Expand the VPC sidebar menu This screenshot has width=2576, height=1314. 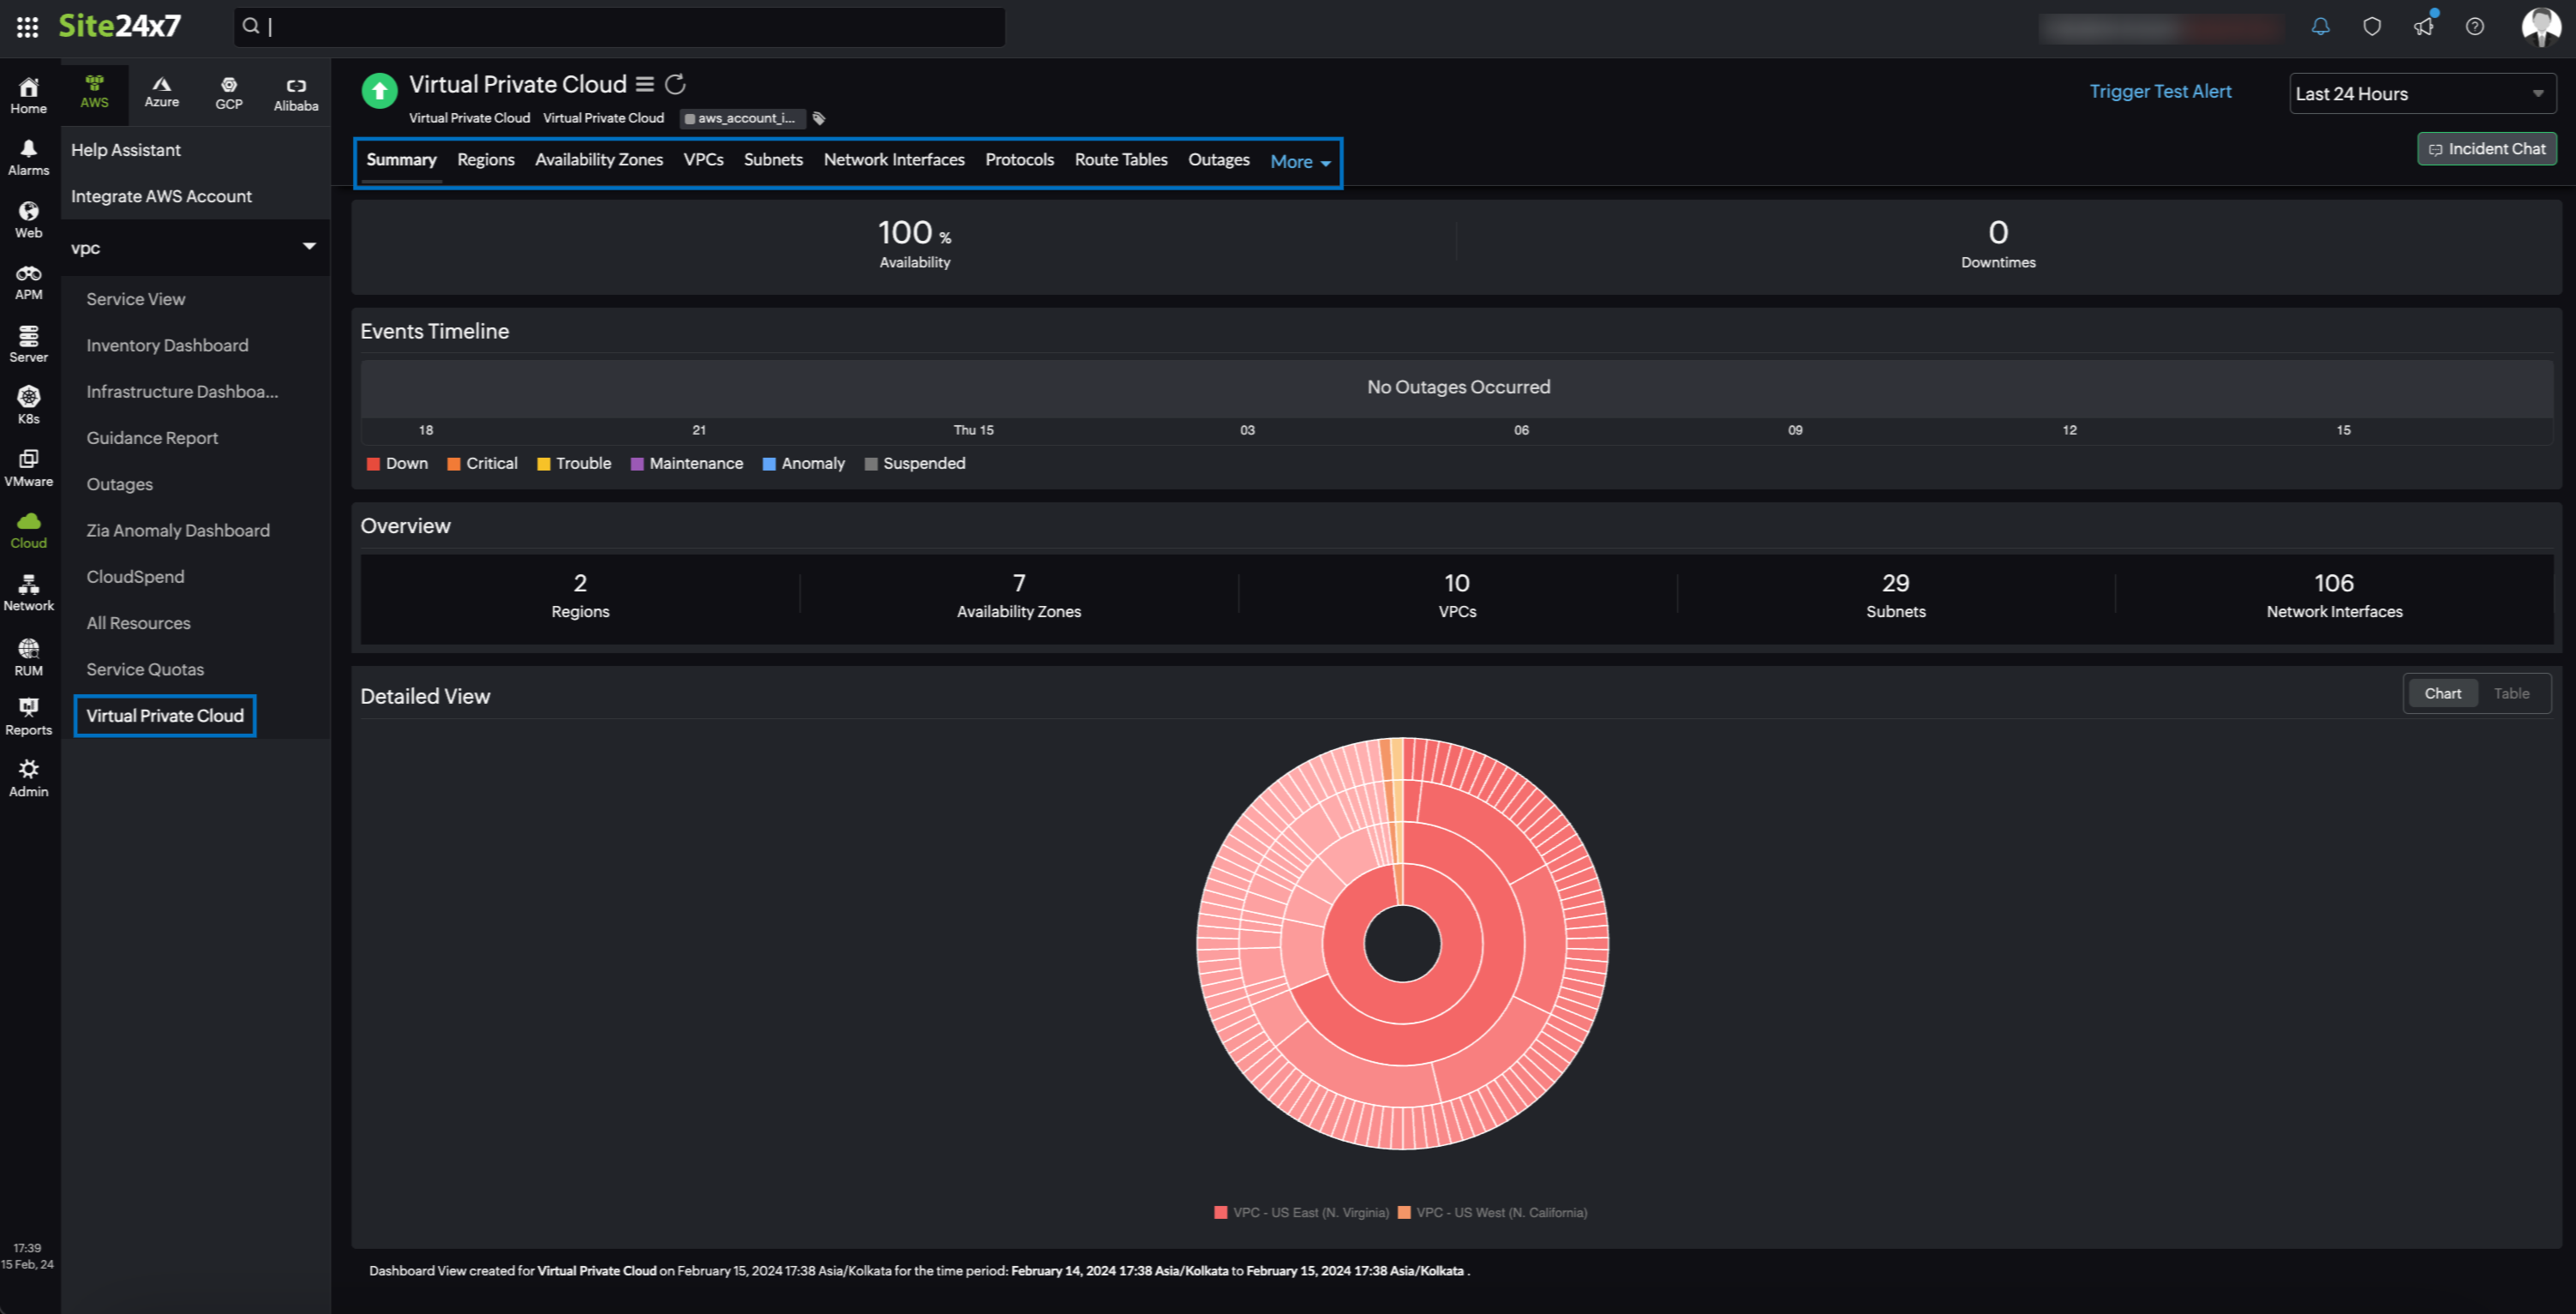(x=309, y=246)
